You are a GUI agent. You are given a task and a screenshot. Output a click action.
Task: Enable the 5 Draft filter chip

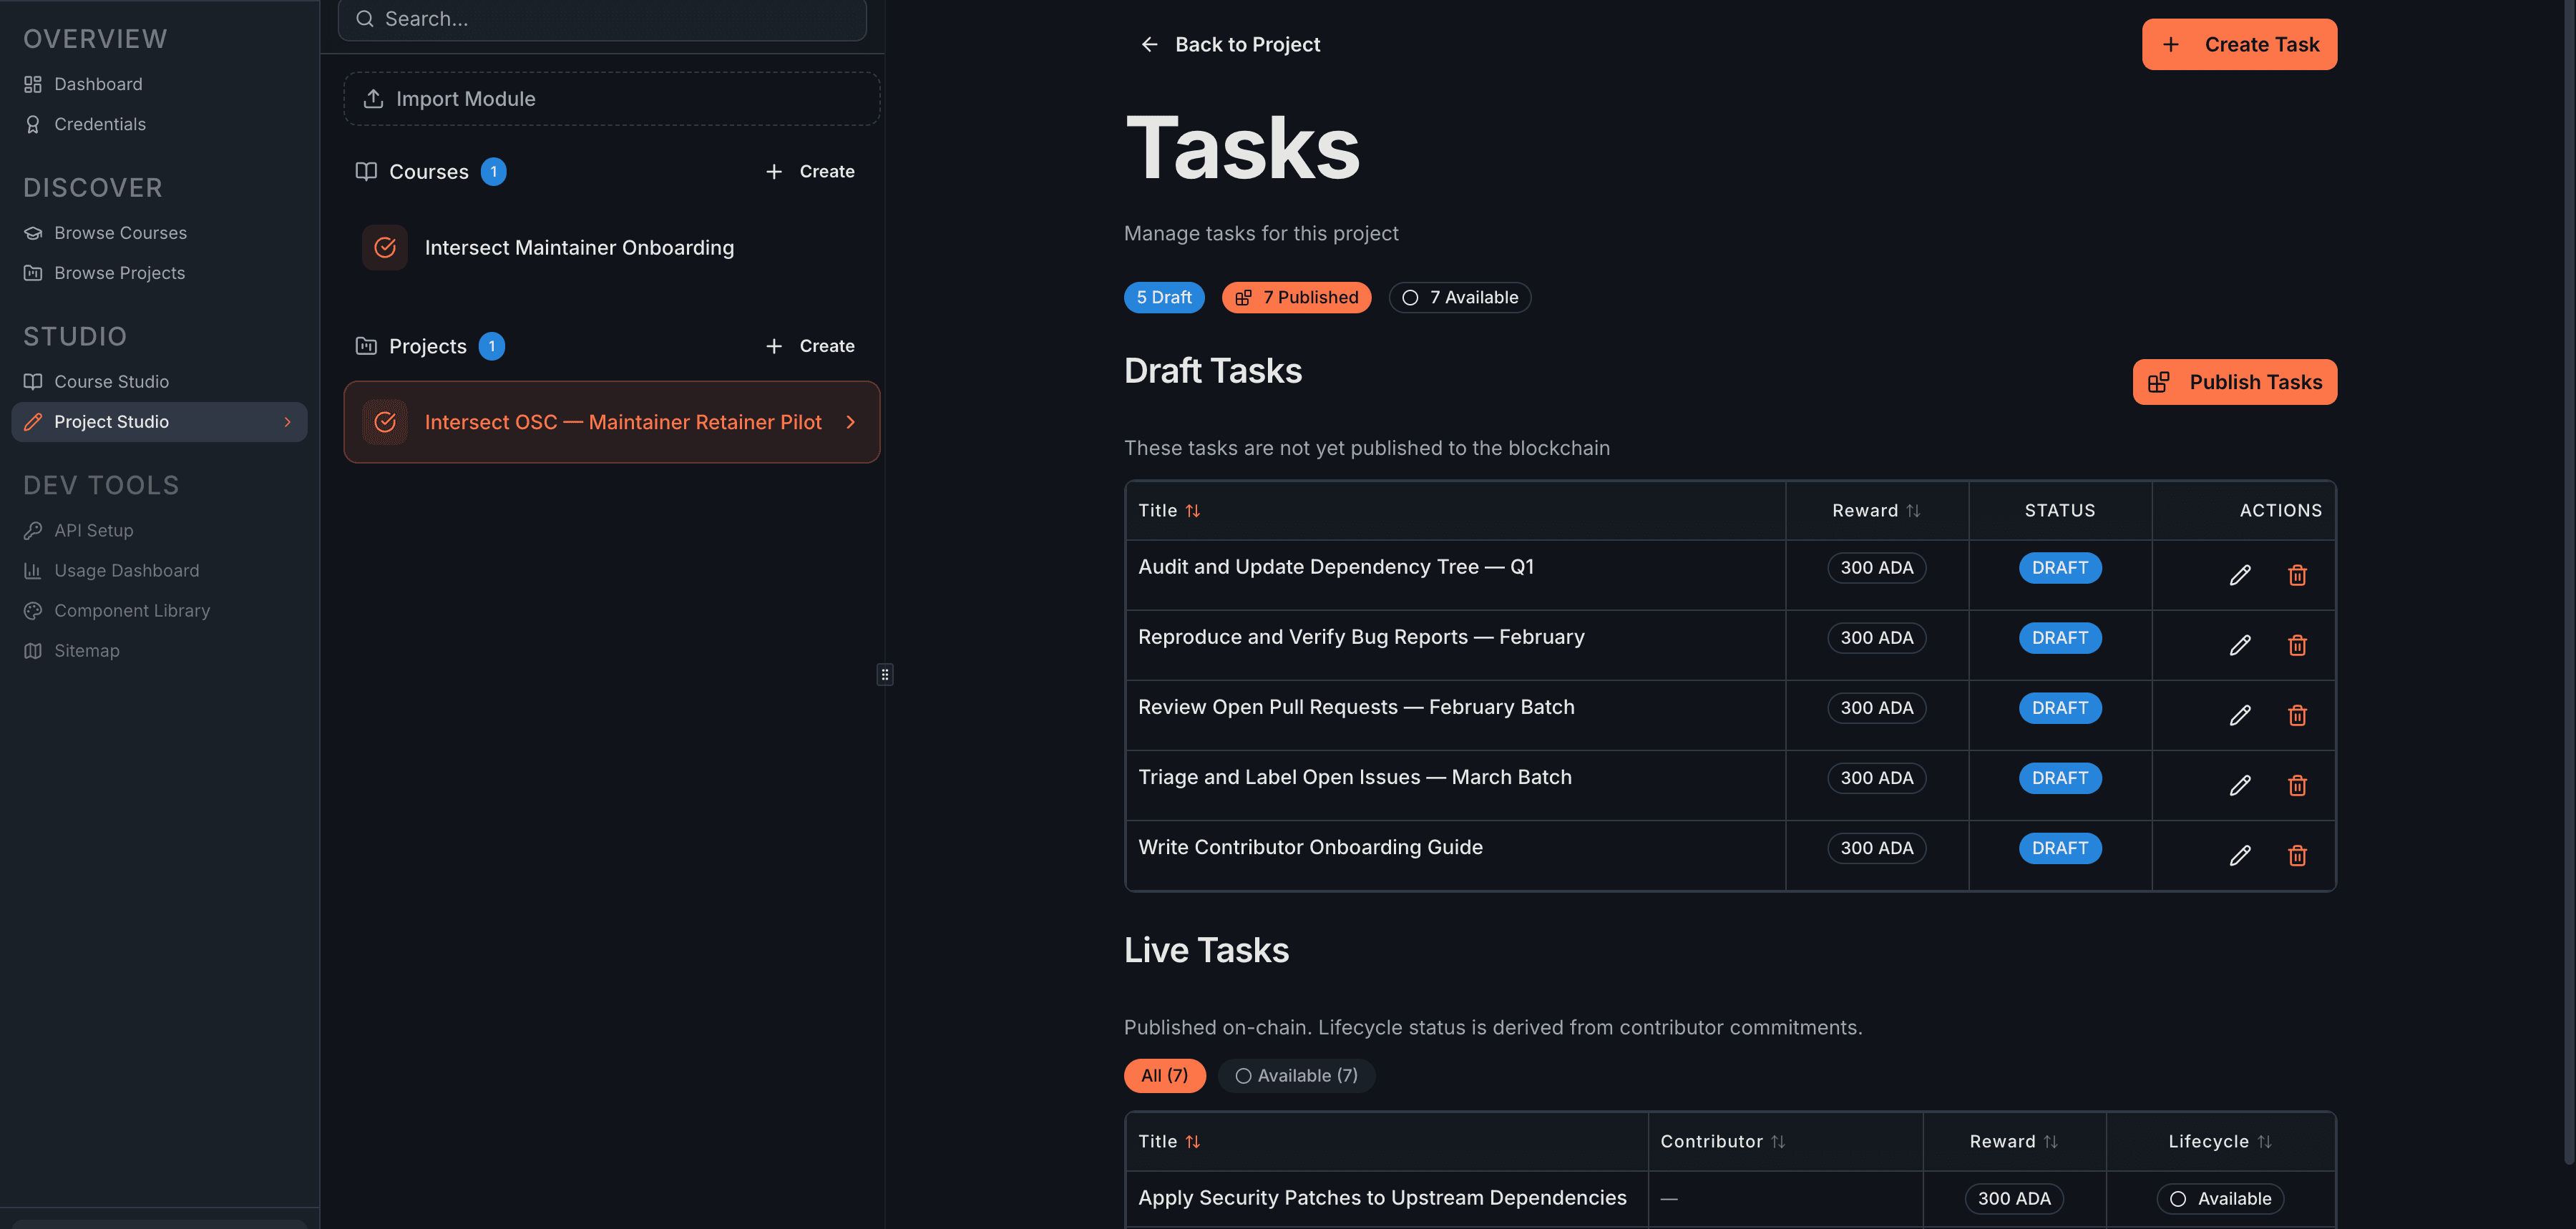coord(1164,297)
